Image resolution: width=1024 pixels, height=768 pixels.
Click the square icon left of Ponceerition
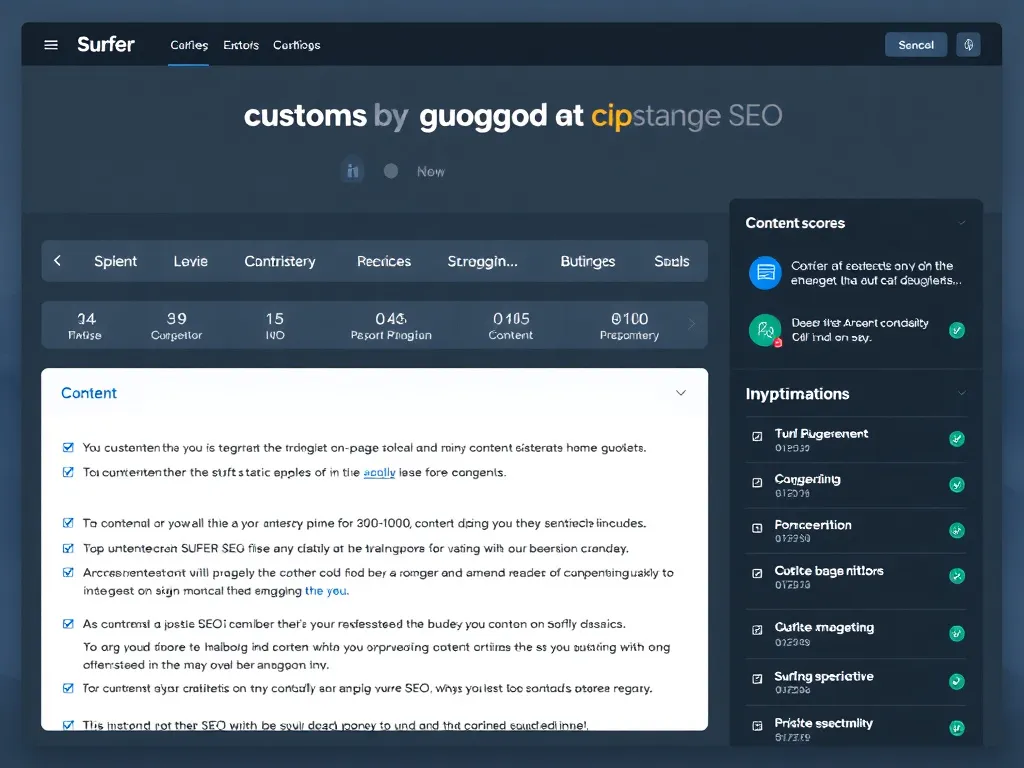758,528
